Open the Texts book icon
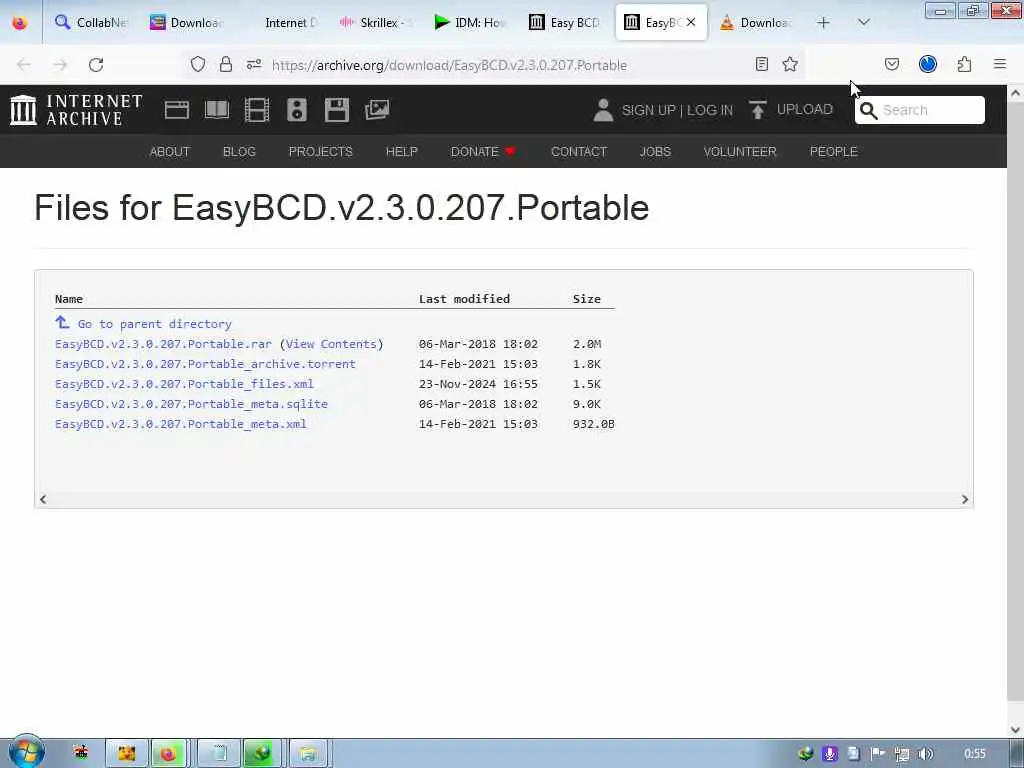The width and height of the screenshot is (1024, 768). coord(217,110)
